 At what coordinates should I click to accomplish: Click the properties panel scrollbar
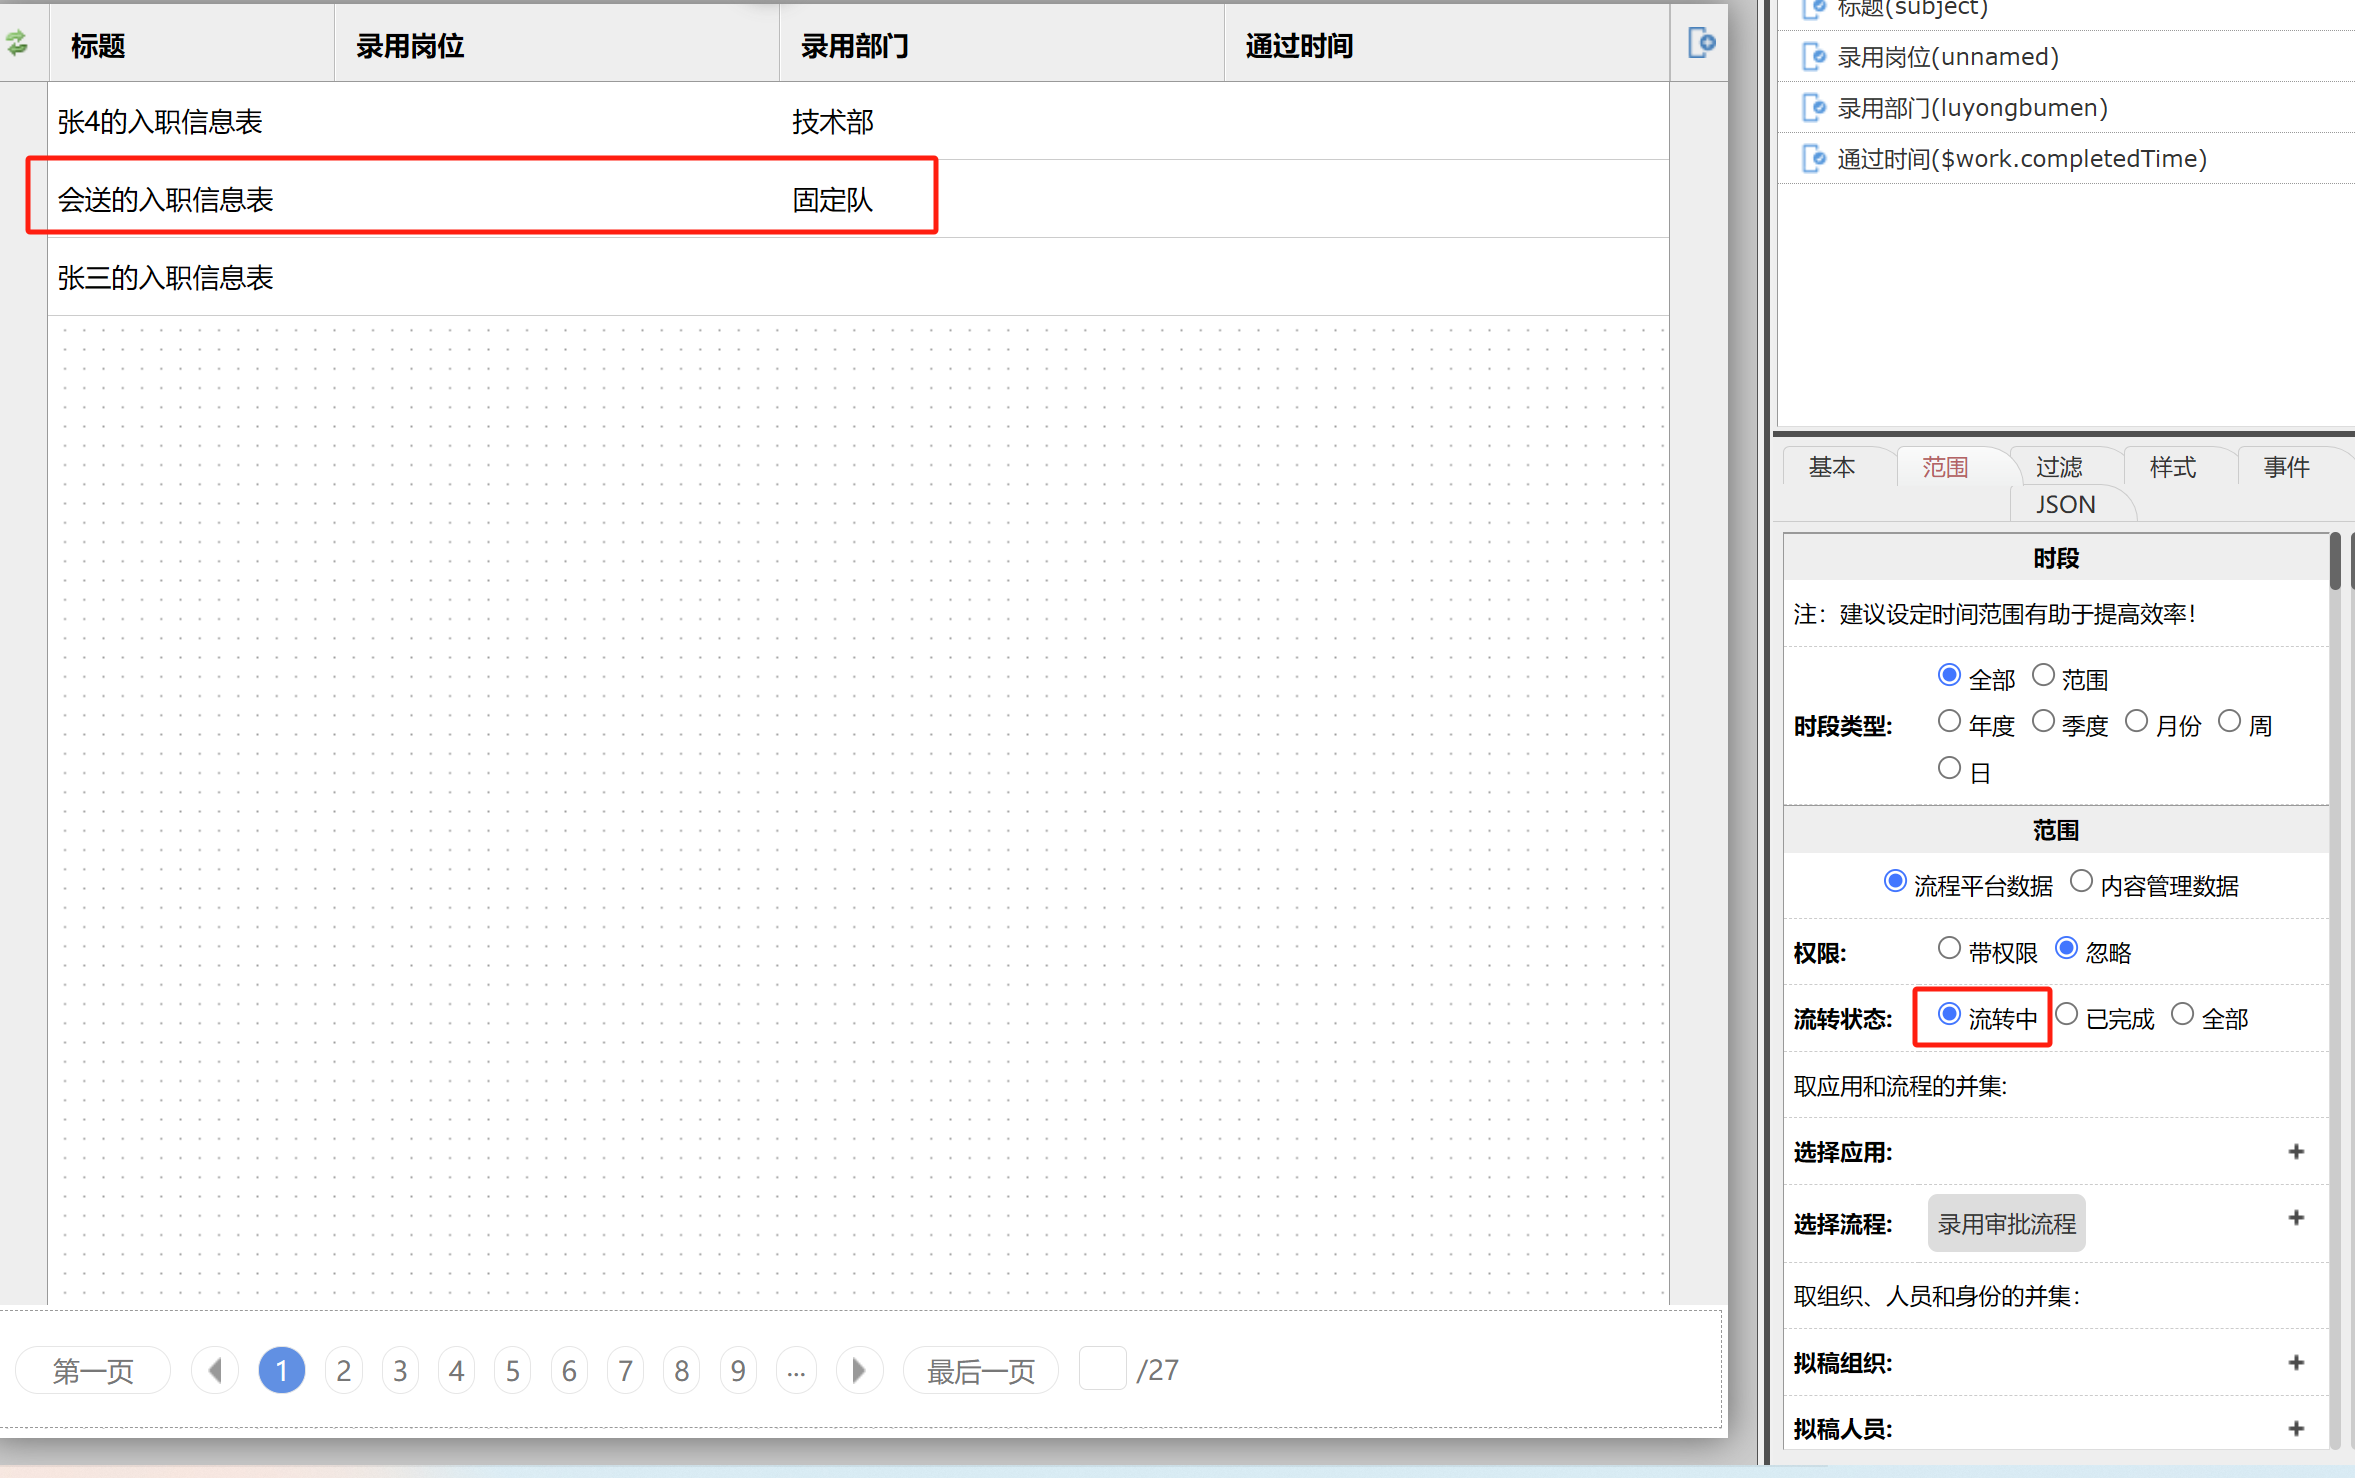[2335, 562]
